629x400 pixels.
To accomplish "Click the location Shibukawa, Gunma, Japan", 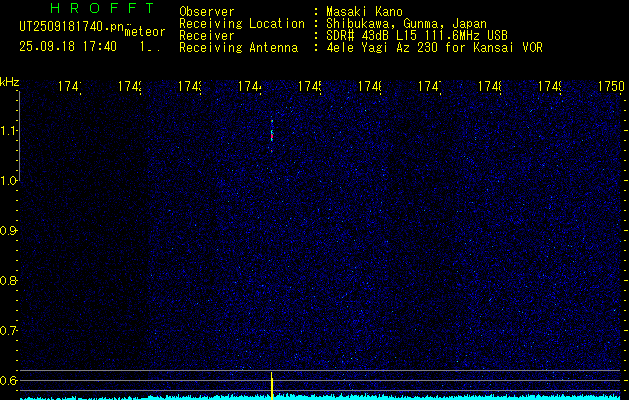I will pos(406,24).
